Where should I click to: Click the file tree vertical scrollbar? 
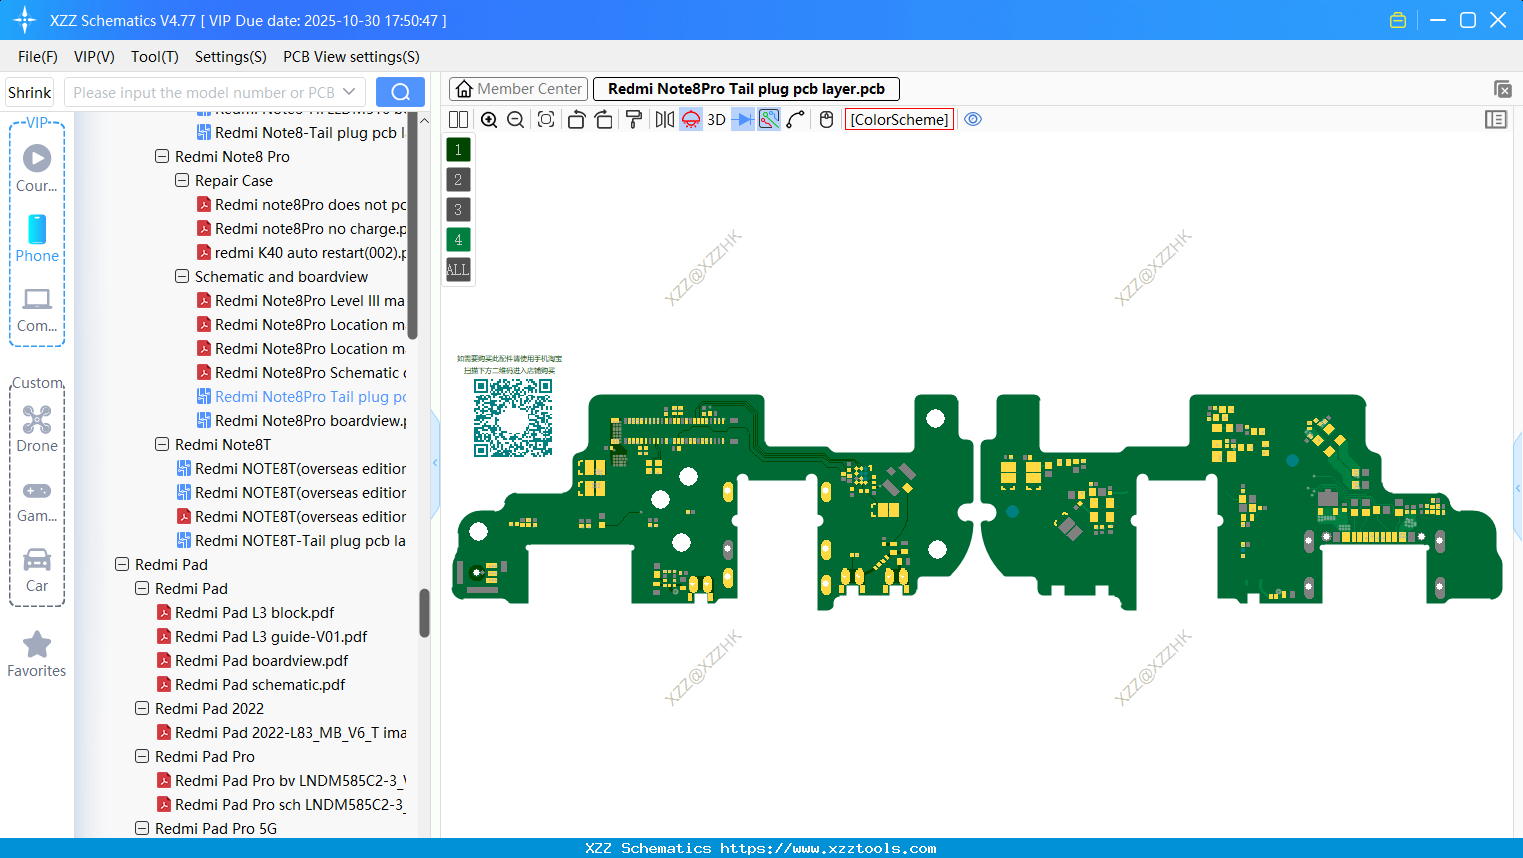point(424,613)
